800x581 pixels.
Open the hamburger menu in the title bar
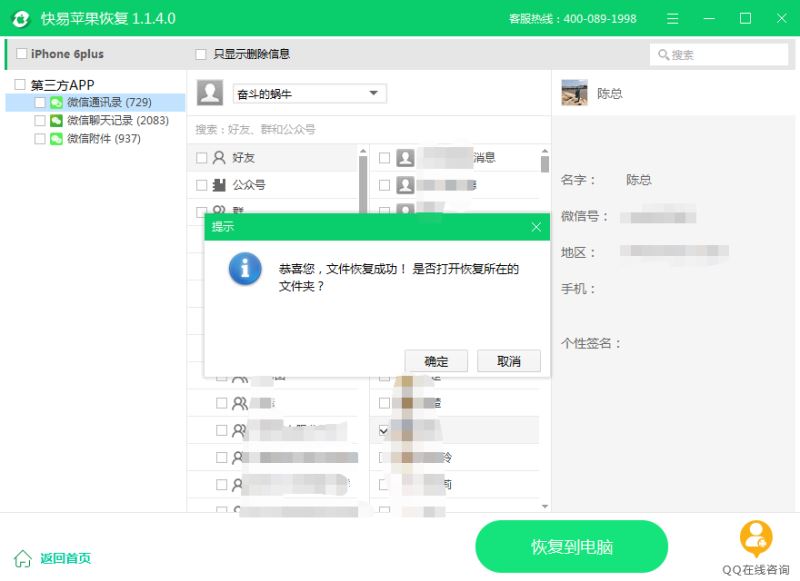click(x=672, y=18)
